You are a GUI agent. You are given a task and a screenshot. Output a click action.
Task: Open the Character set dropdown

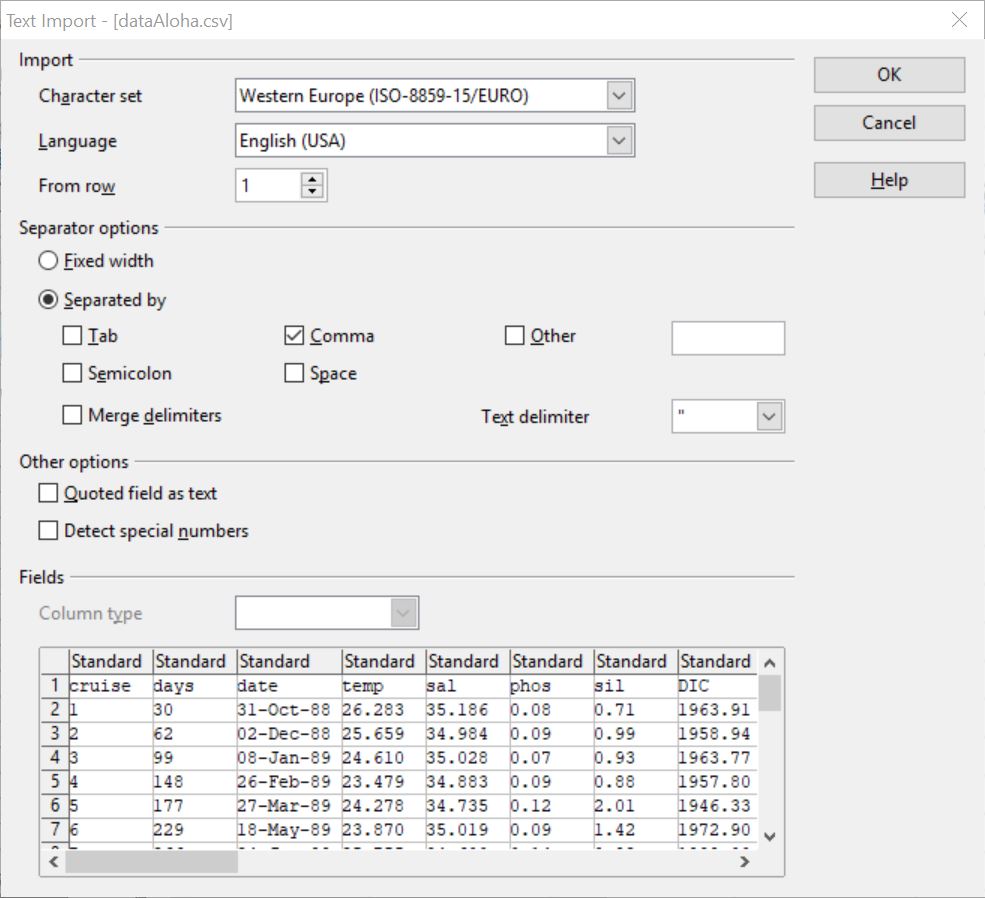click(x=621, y=95)
